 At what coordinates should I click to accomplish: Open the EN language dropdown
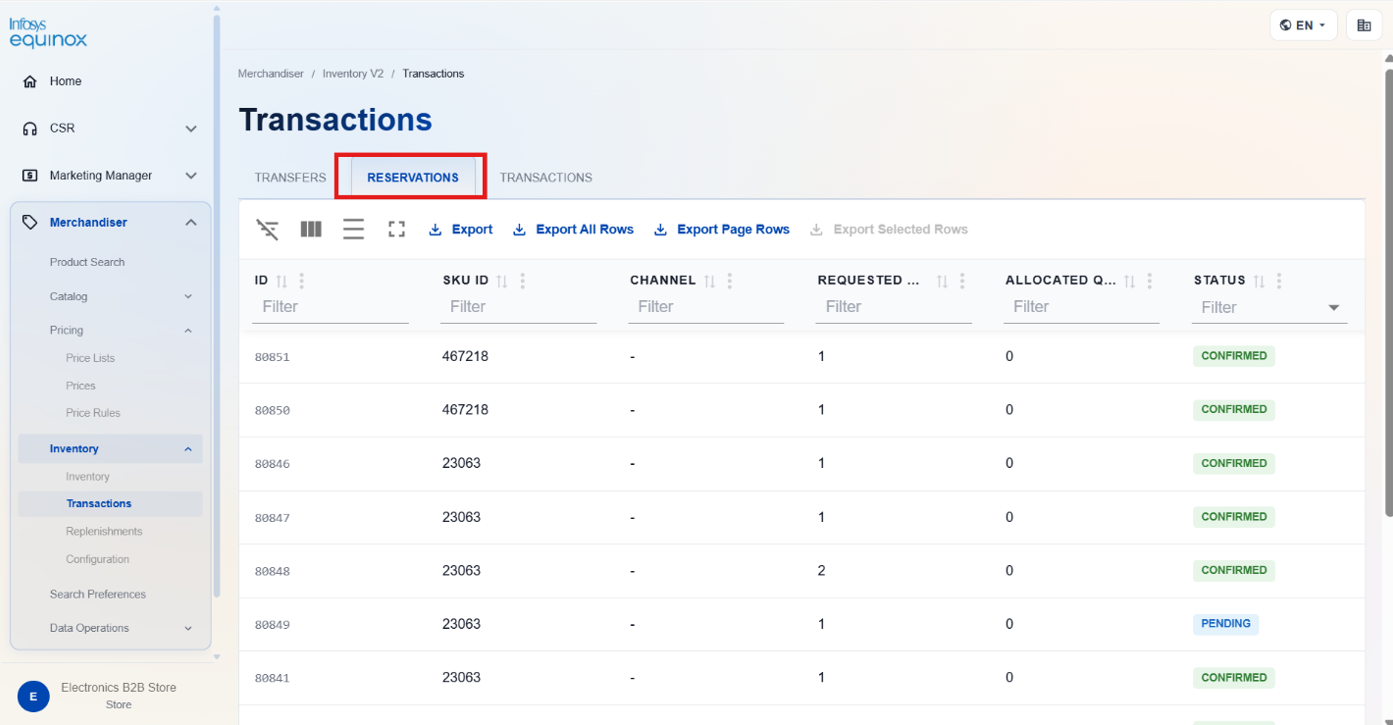(1303, 26)
